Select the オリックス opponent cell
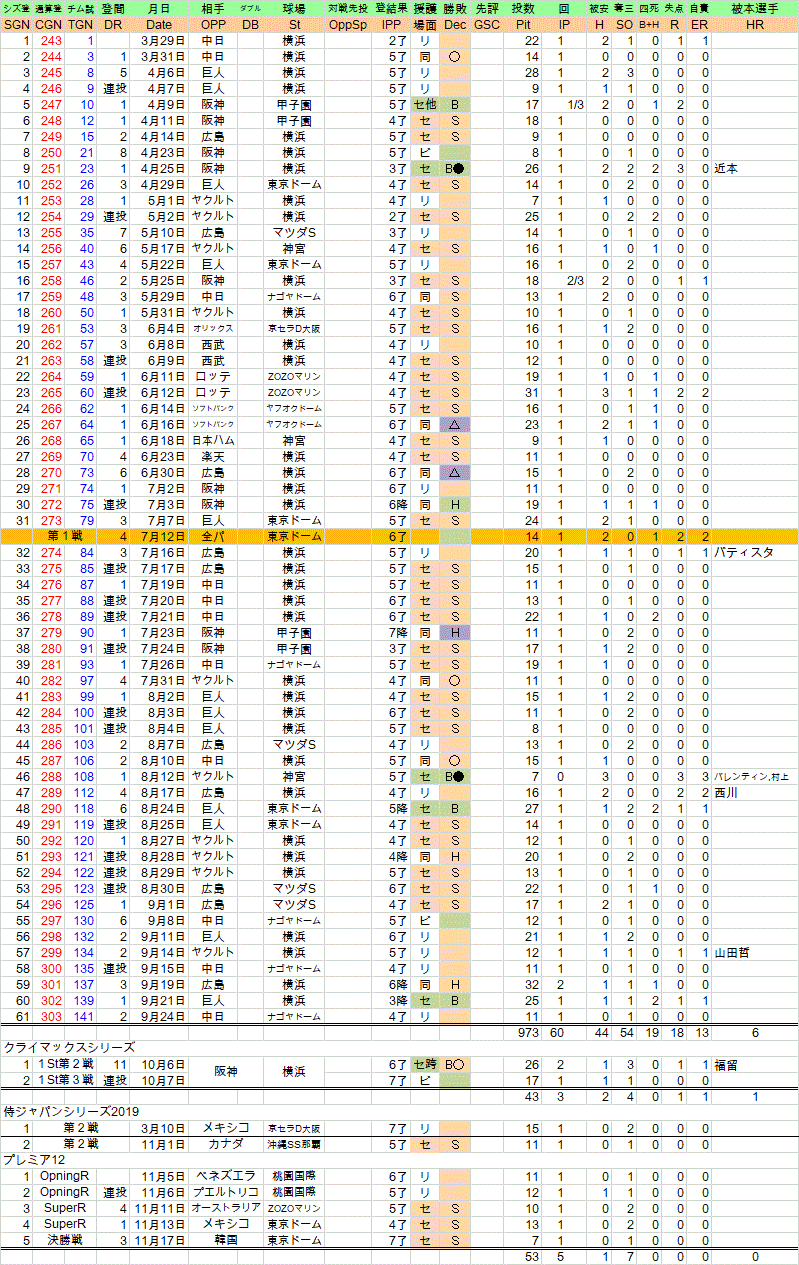The image size is (799, 1265). [x=212, y=328]
